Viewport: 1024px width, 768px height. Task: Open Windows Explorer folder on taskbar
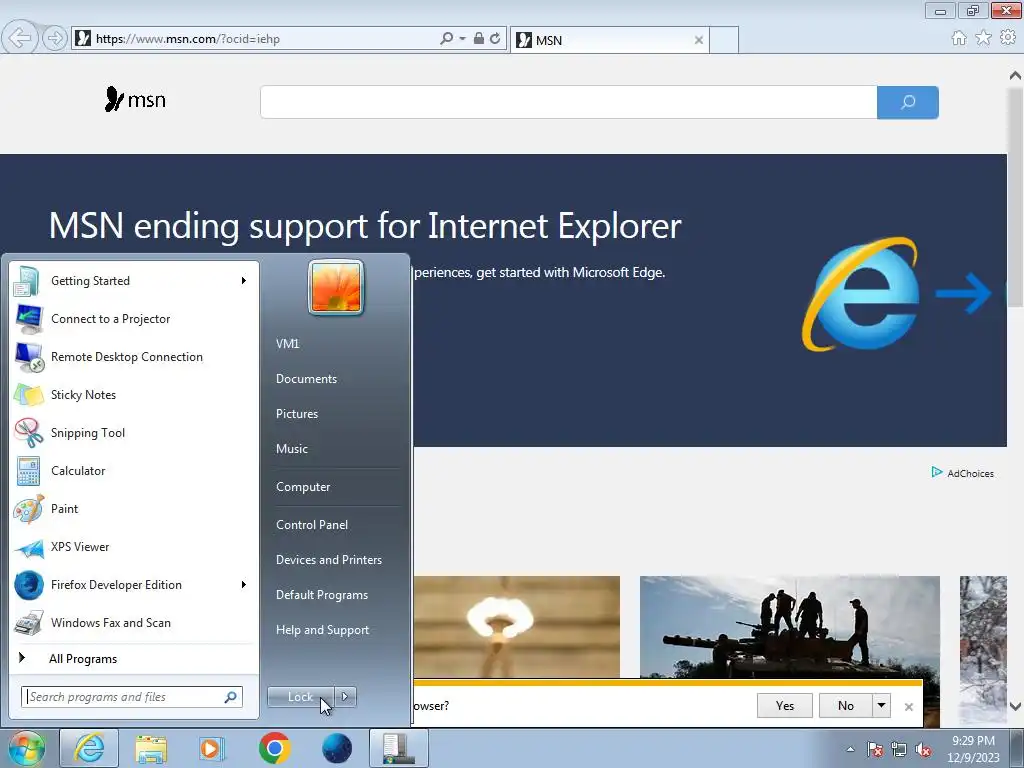click(x=151, y=748)
